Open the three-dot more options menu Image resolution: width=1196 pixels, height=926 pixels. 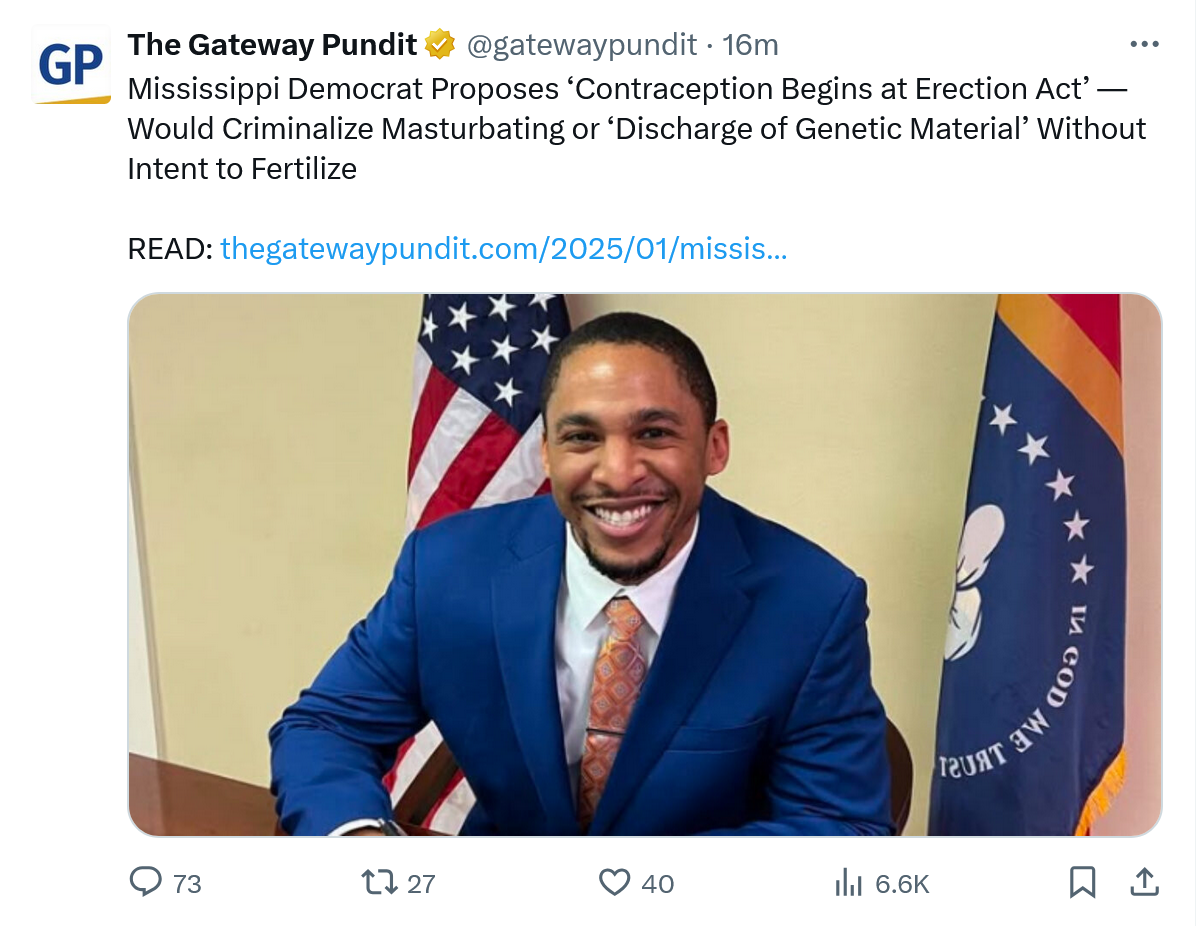tap(1144, 45)
